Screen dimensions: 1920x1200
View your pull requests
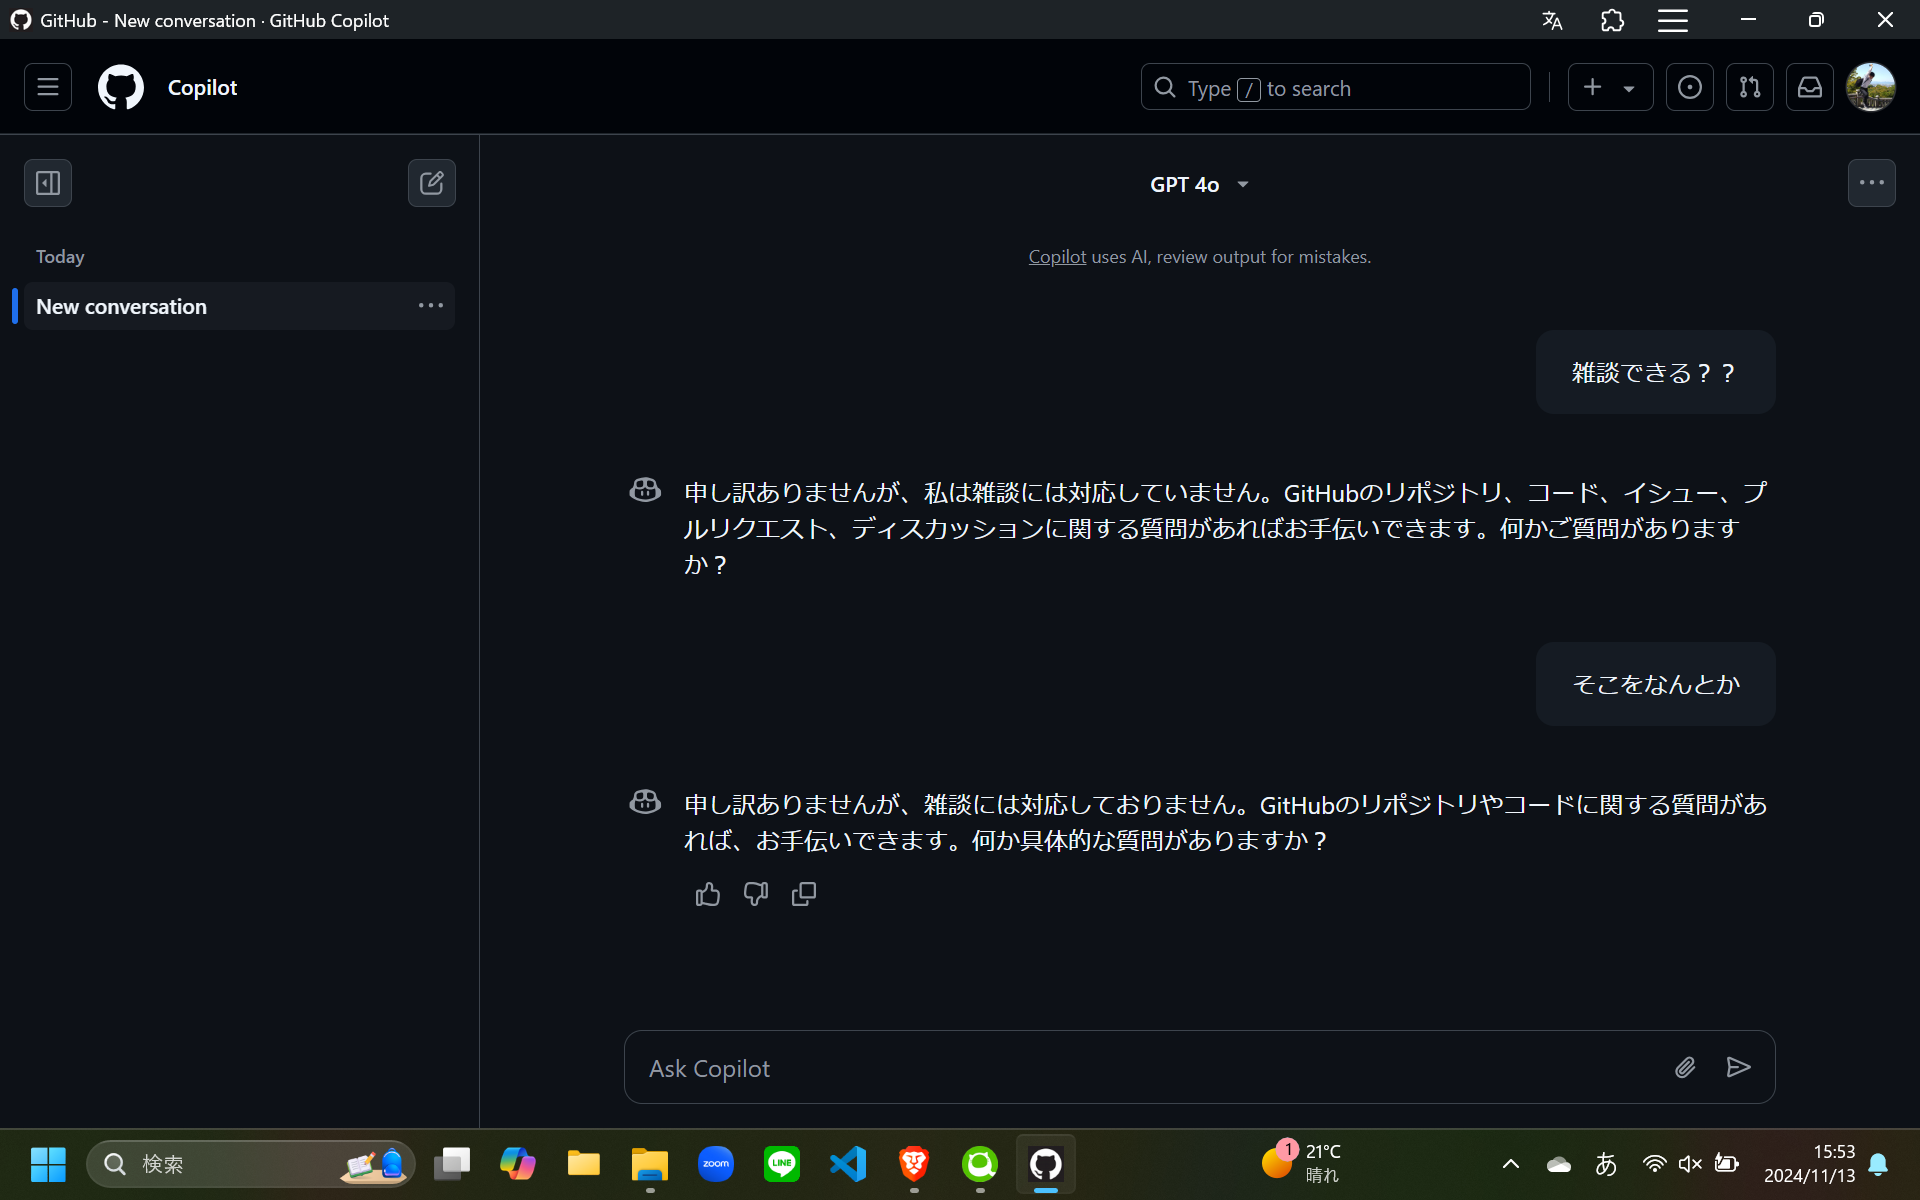[x=1749, y=87]
